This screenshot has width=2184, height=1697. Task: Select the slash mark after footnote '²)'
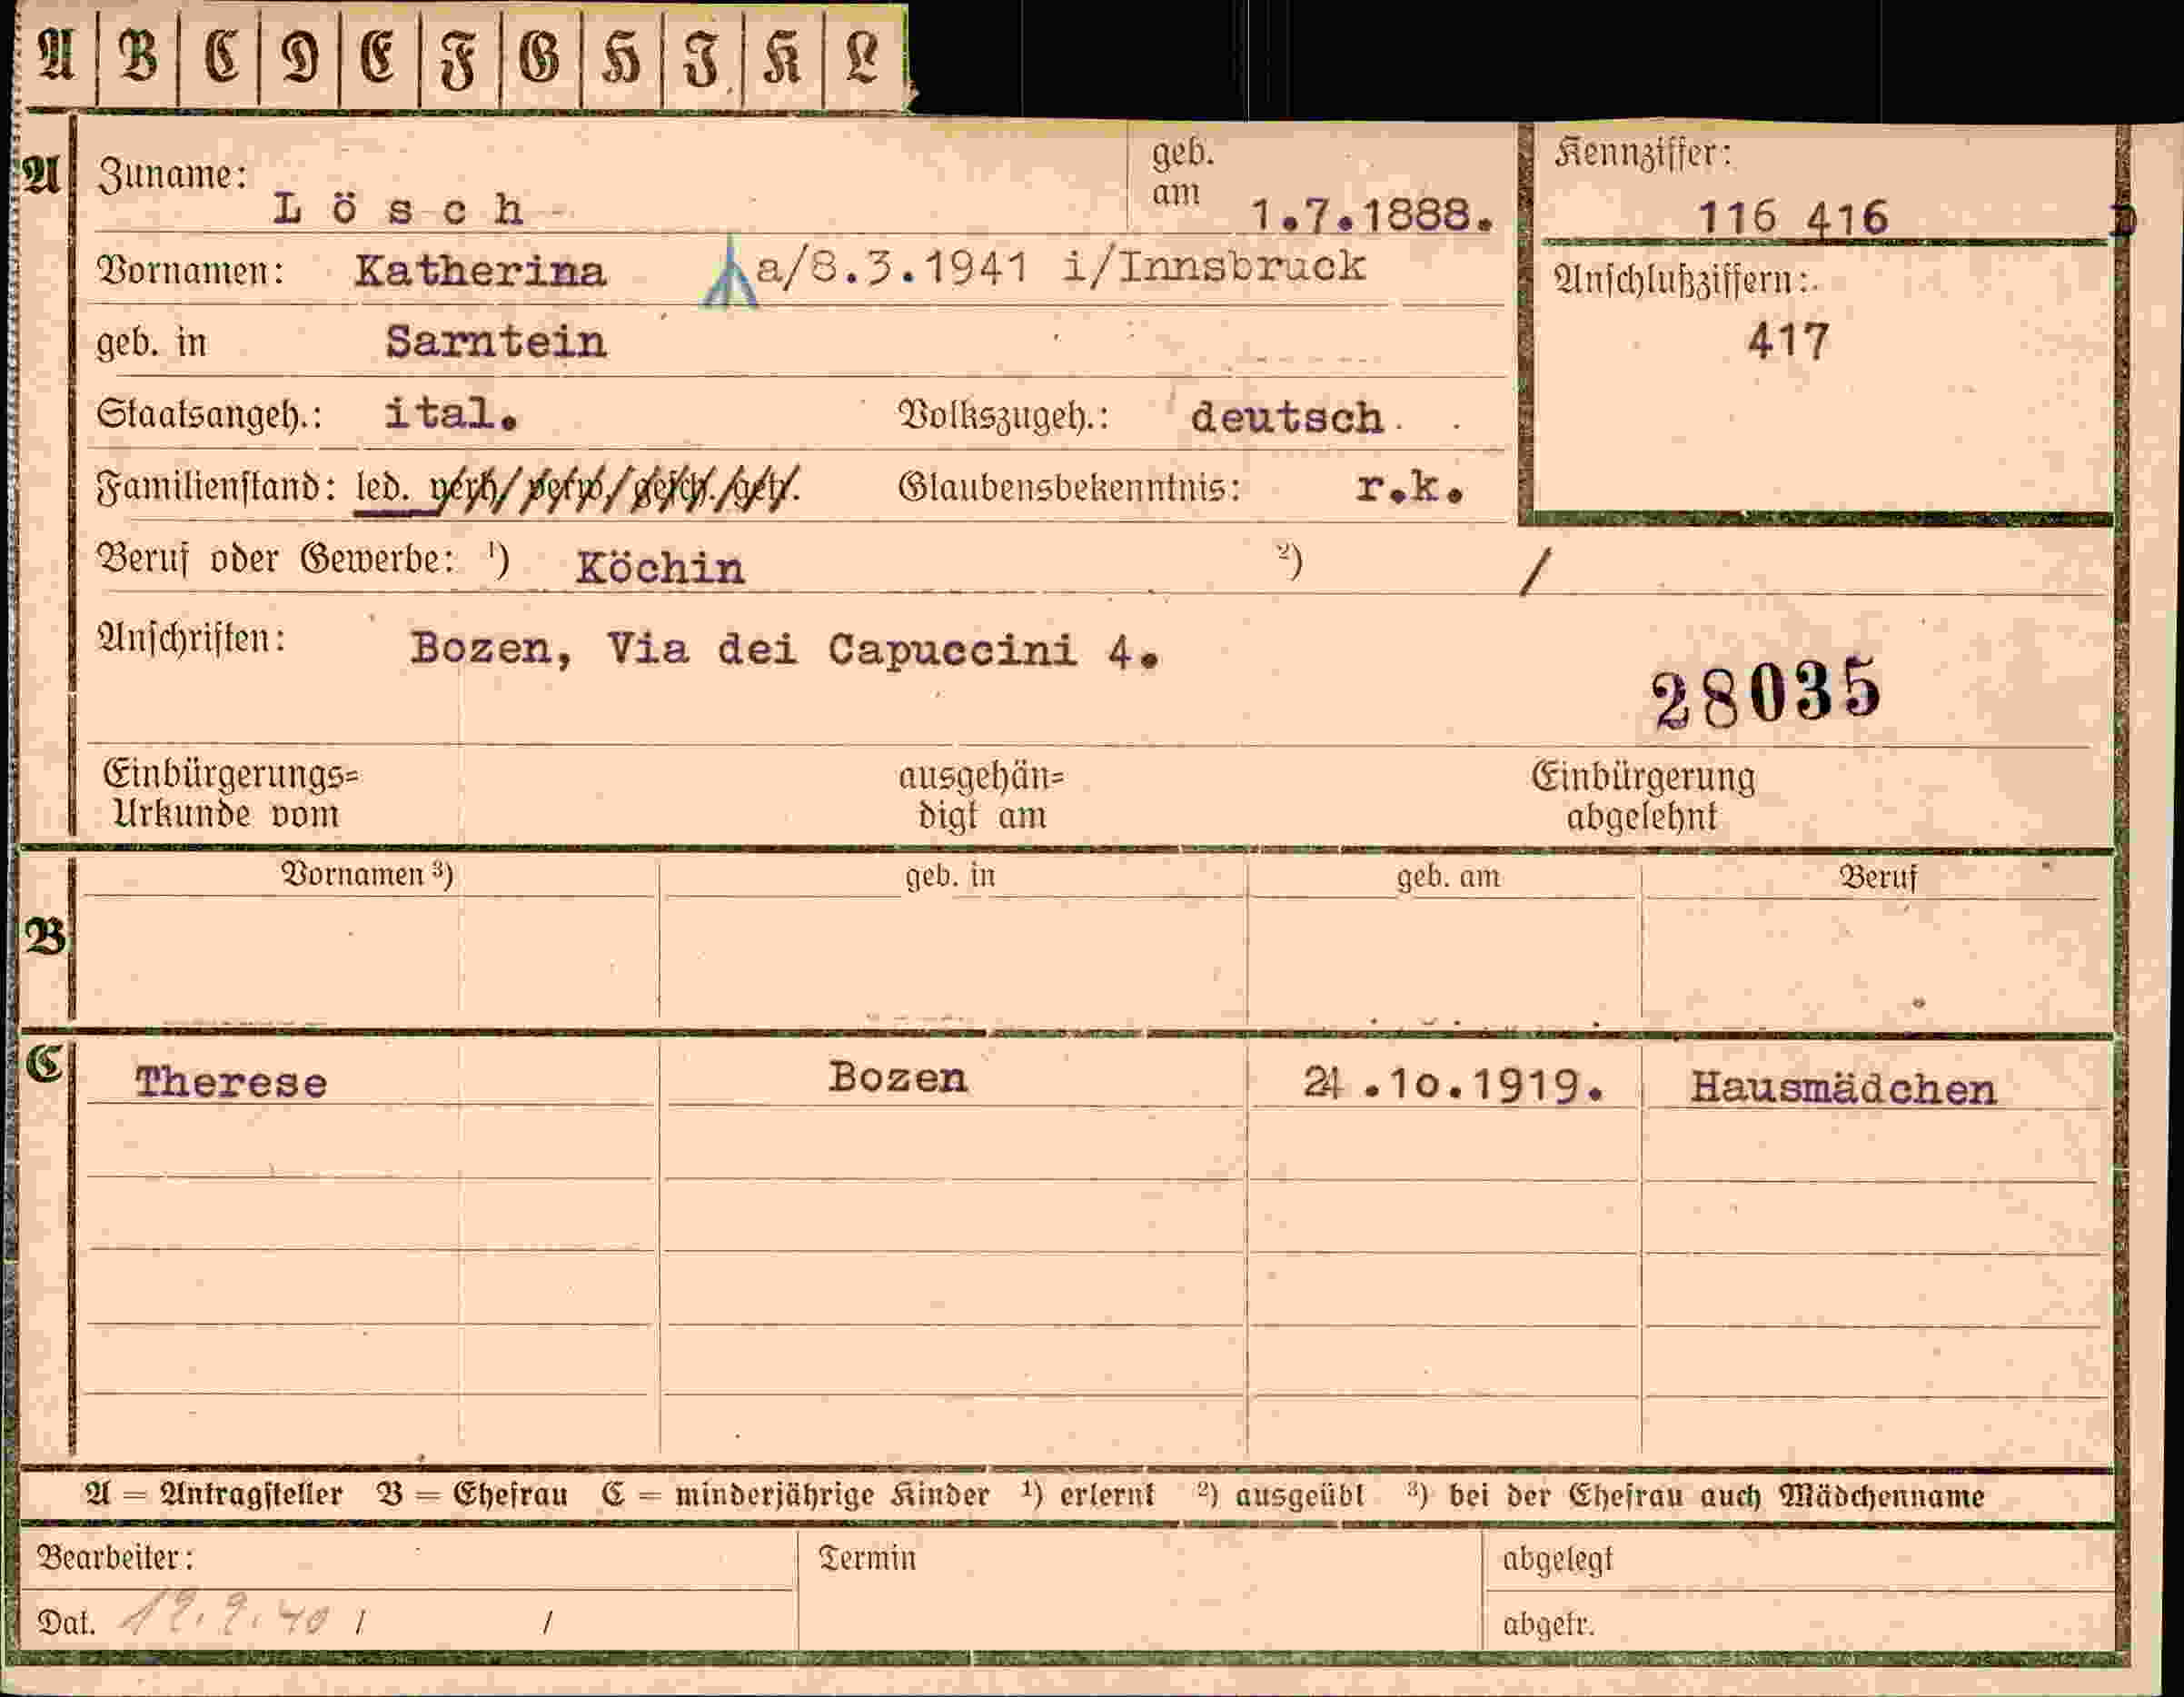point(1535,571)
